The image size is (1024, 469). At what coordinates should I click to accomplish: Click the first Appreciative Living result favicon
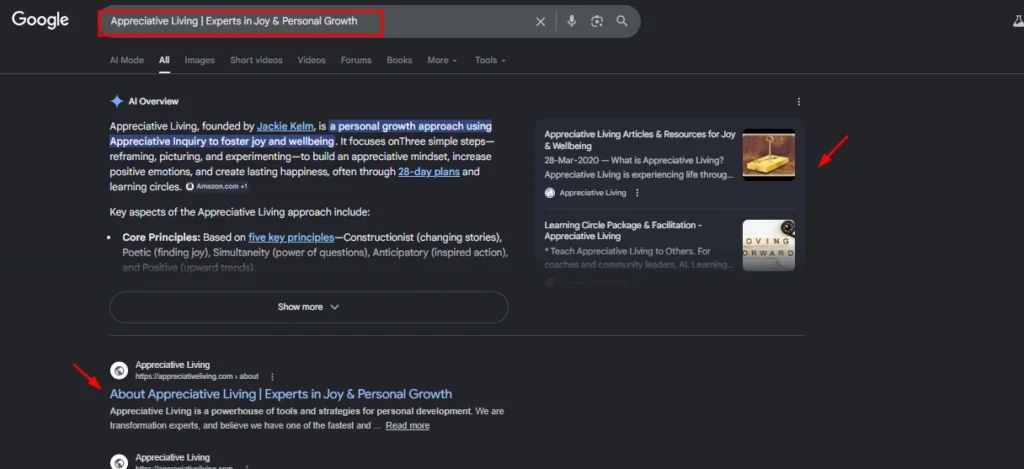pos(119,371)
